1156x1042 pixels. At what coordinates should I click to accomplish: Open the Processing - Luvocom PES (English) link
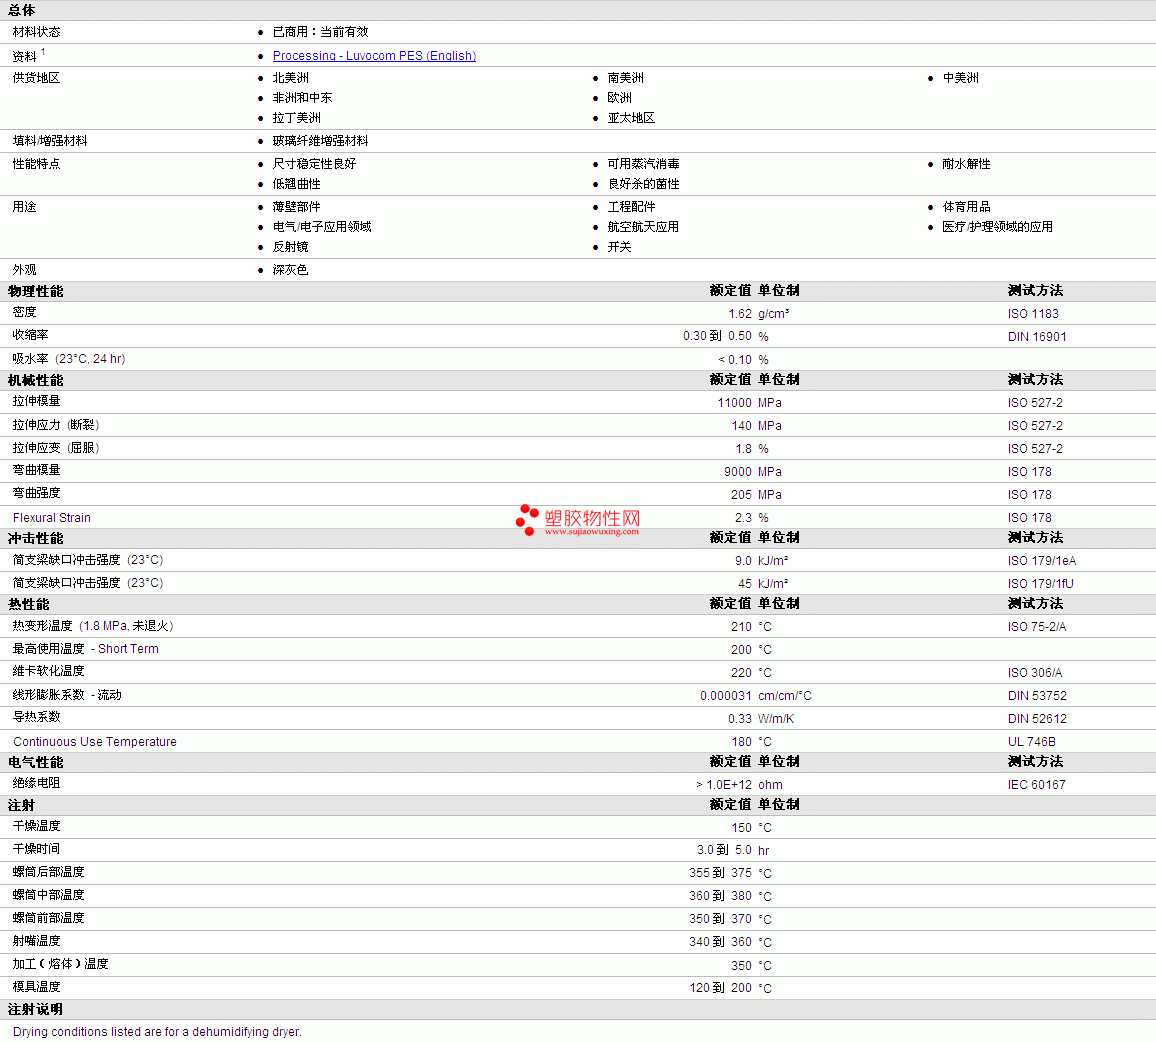tap(374, 56)
